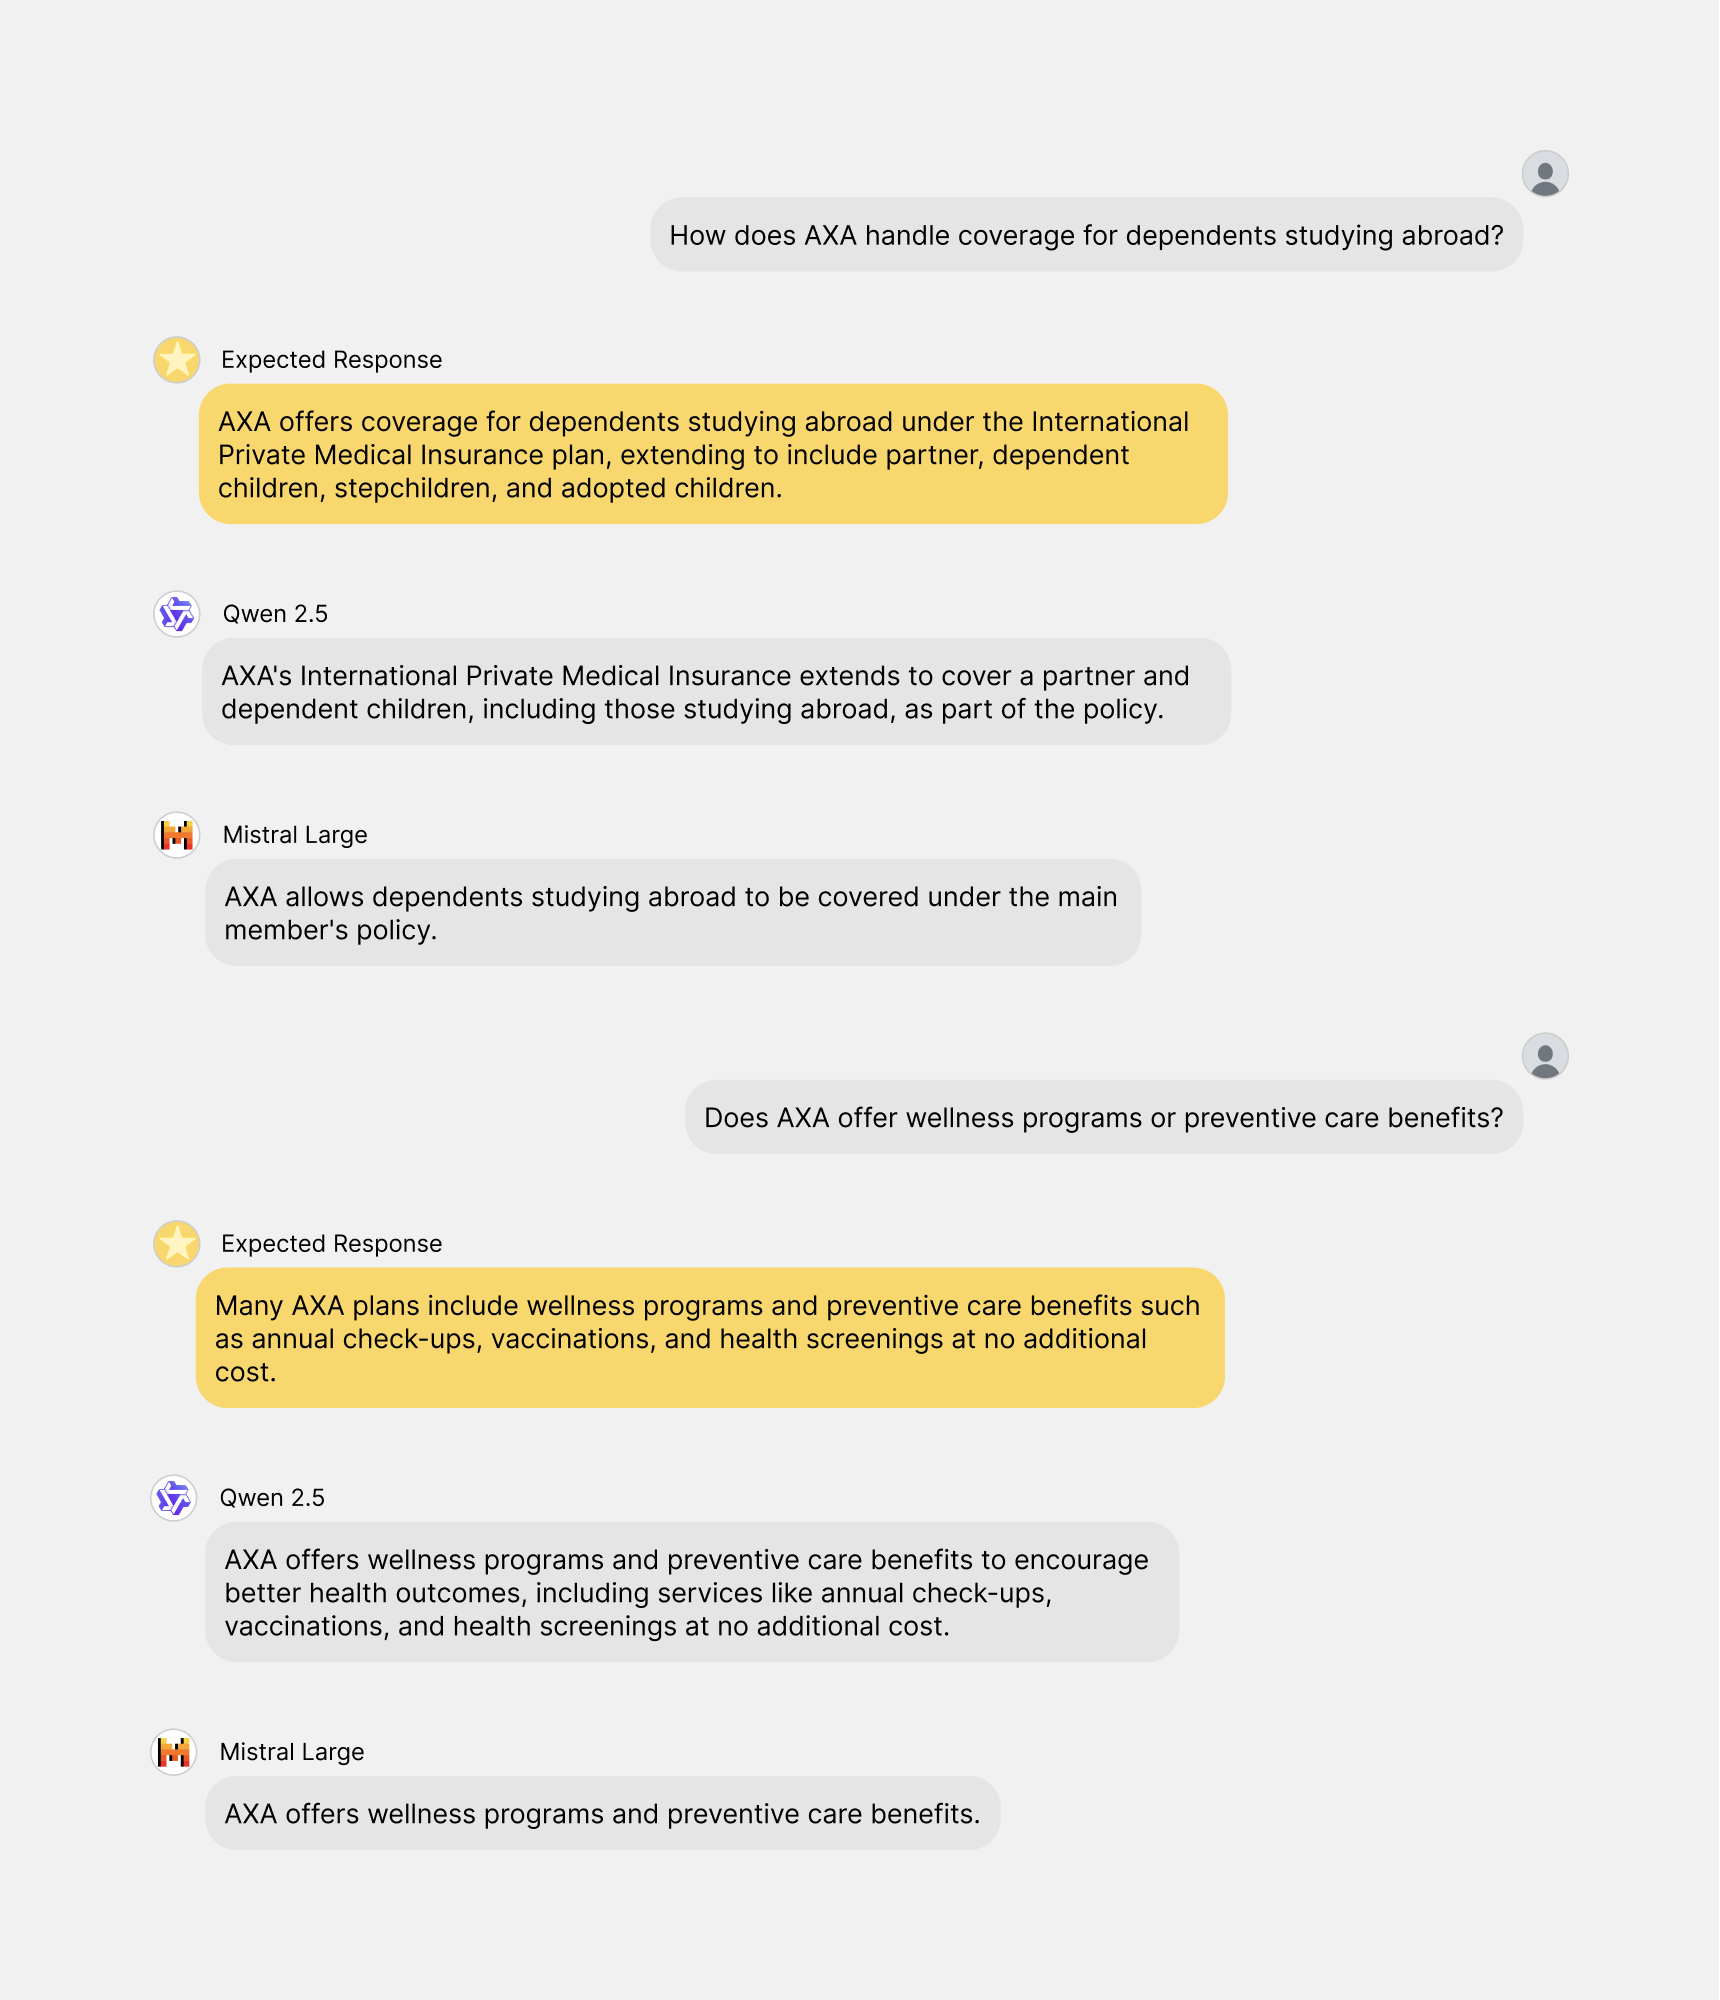This screenshot has height=2000, width=1720.
Task: Click the second 'Mistral Large' model name label
Action: [292, 1752]
